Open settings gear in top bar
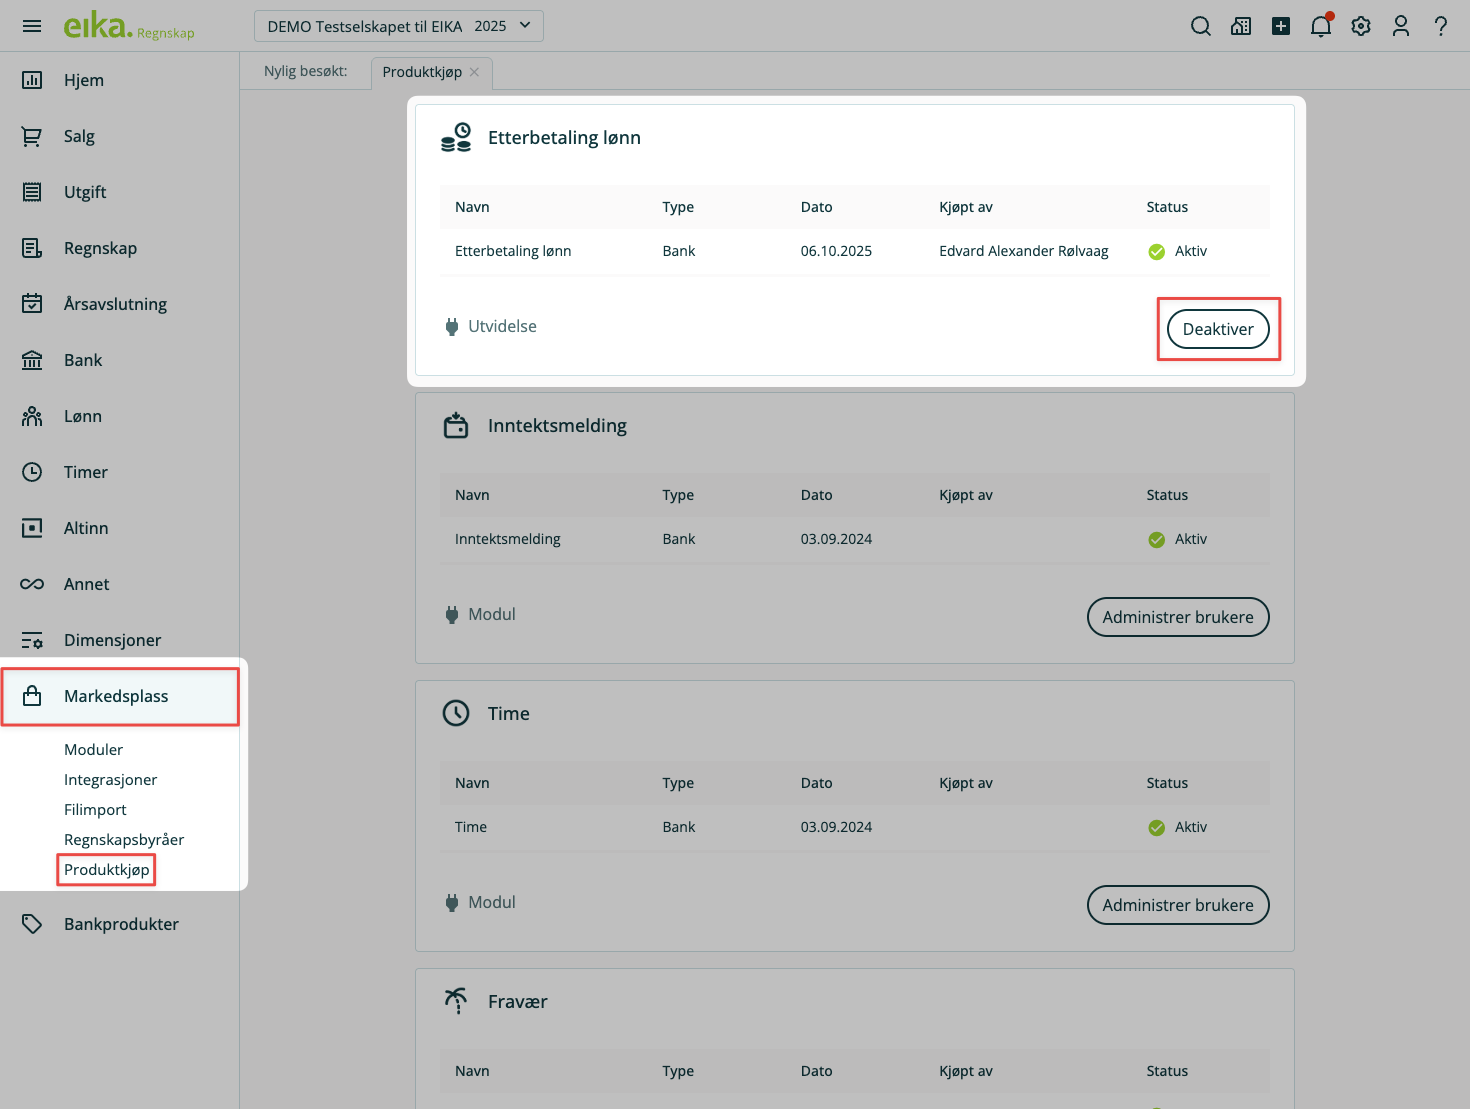The height and width of the screenshot is (1109, 1470). pos(1361,26)
